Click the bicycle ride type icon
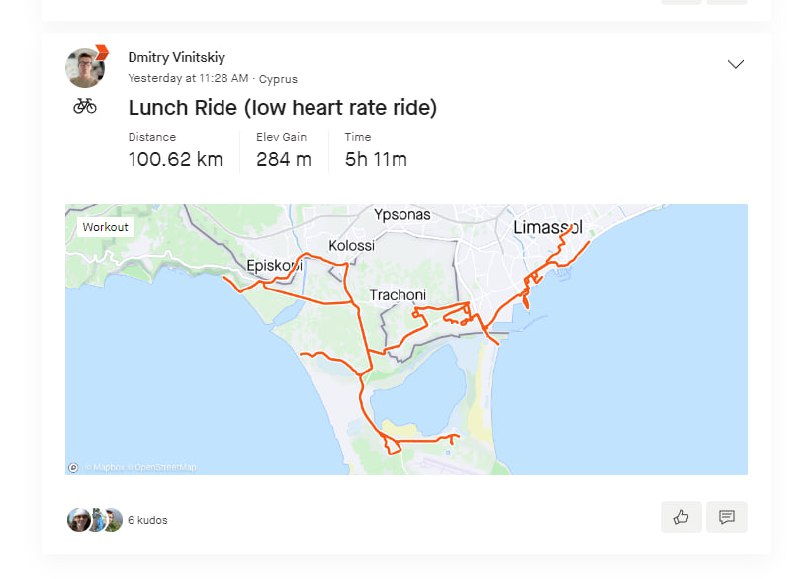The image size is (800, 579). [x=85, y=105]
